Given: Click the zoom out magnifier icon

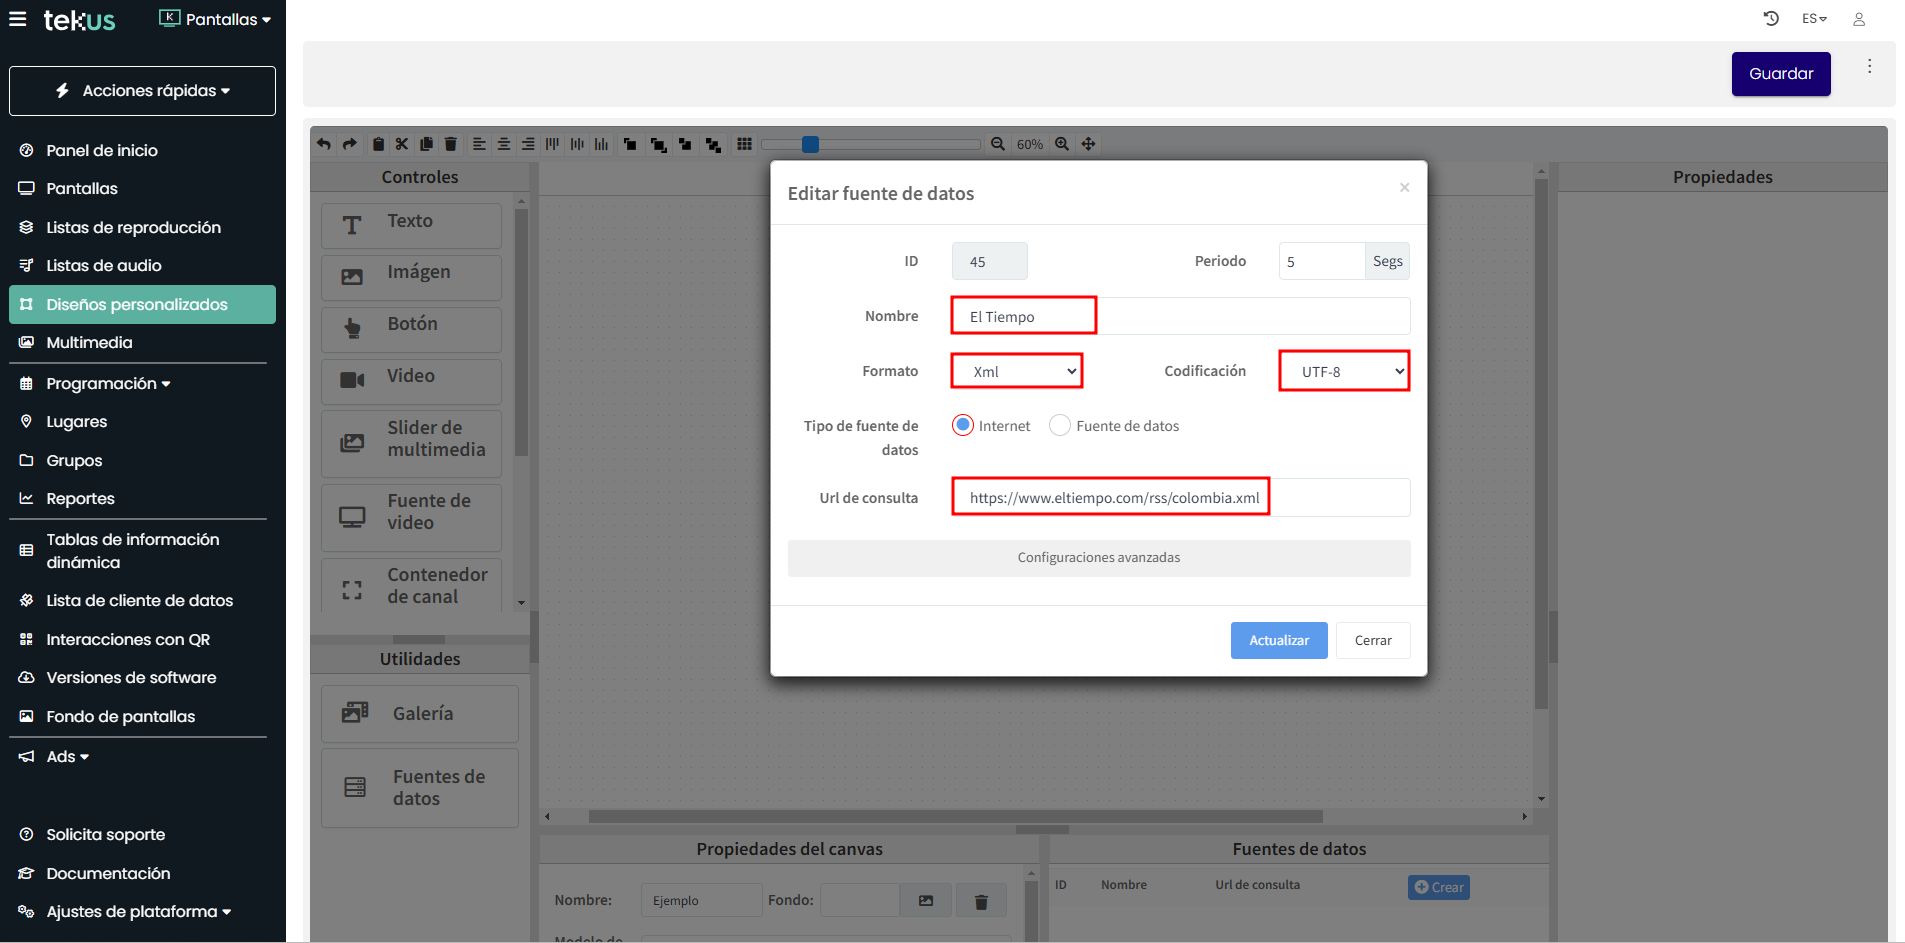Looking at the screenshot, I should 998,144.
